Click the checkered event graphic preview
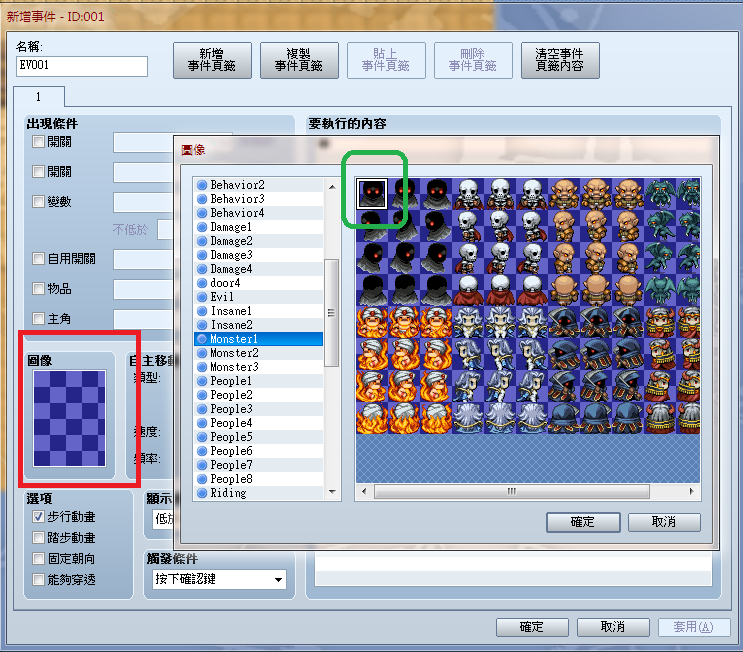The height and width of the screenshot is (652, 743). tap(69, 418)
